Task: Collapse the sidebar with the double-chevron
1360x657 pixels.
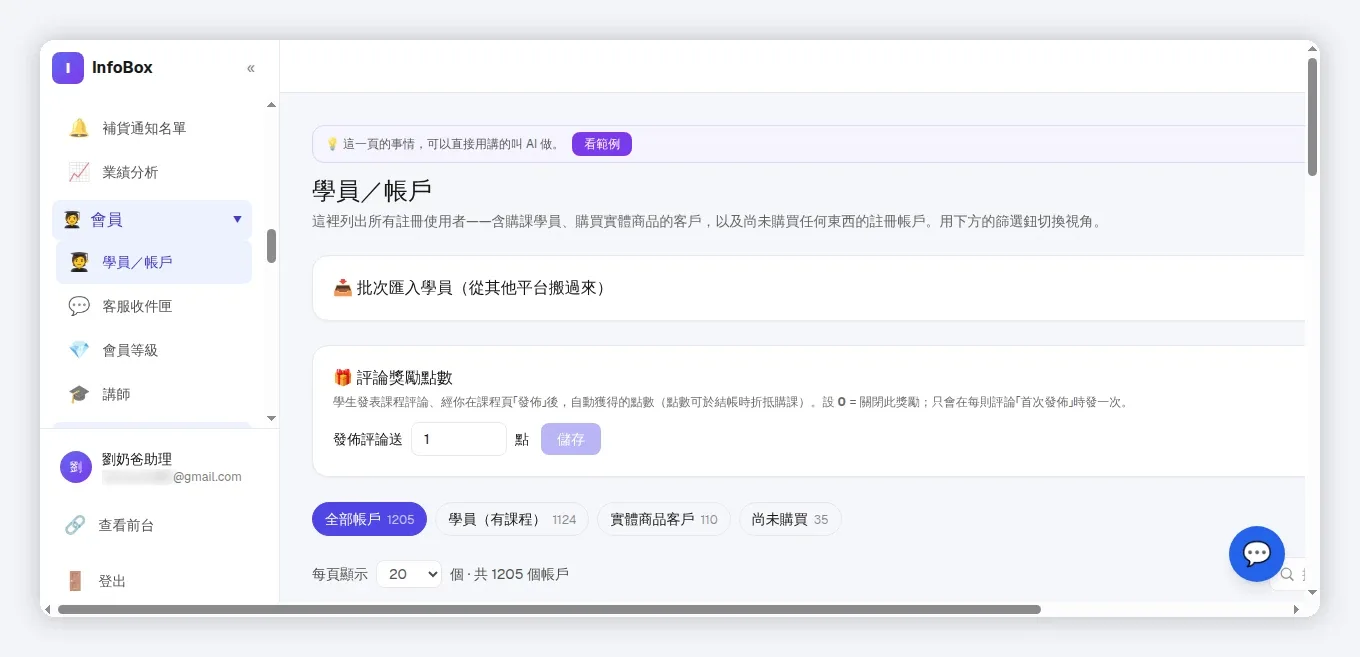Action: (x=251, y=68)
